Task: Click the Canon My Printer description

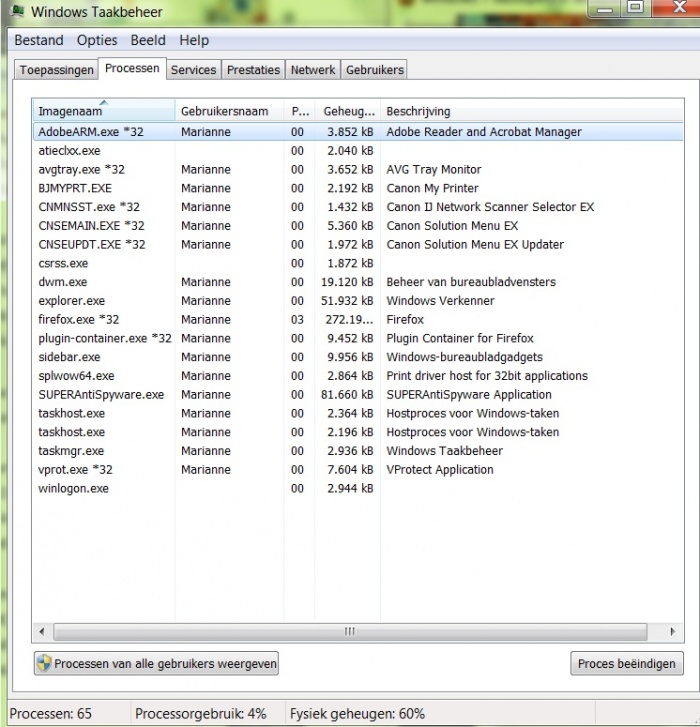Action: click(x=432, y=188)
